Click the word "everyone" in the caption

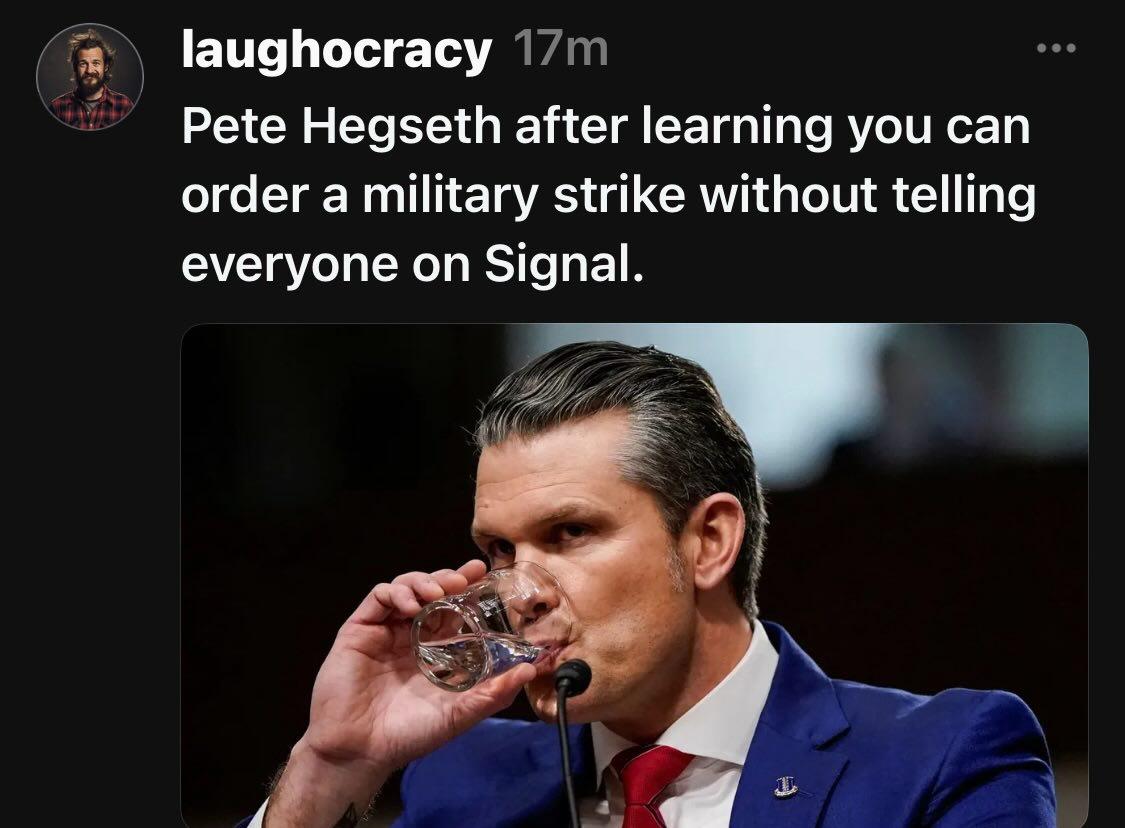288,265
